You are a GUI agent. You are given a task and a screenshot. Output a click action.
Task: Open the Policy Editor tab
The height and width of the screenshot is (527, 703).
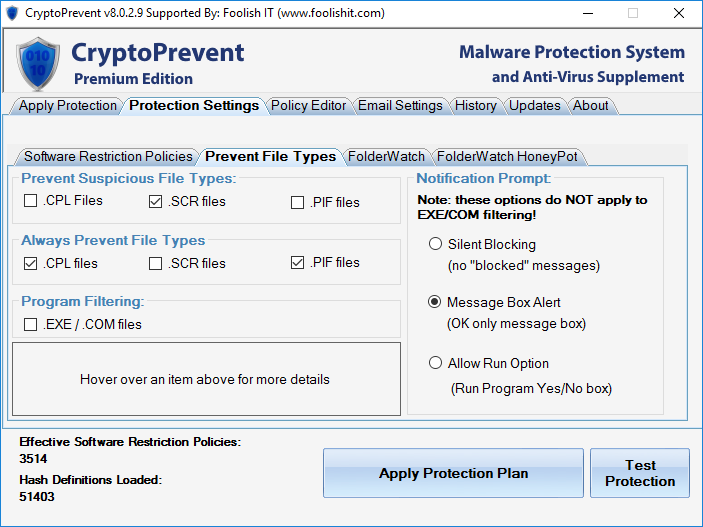pyautogui.click(x=309, y=105)
